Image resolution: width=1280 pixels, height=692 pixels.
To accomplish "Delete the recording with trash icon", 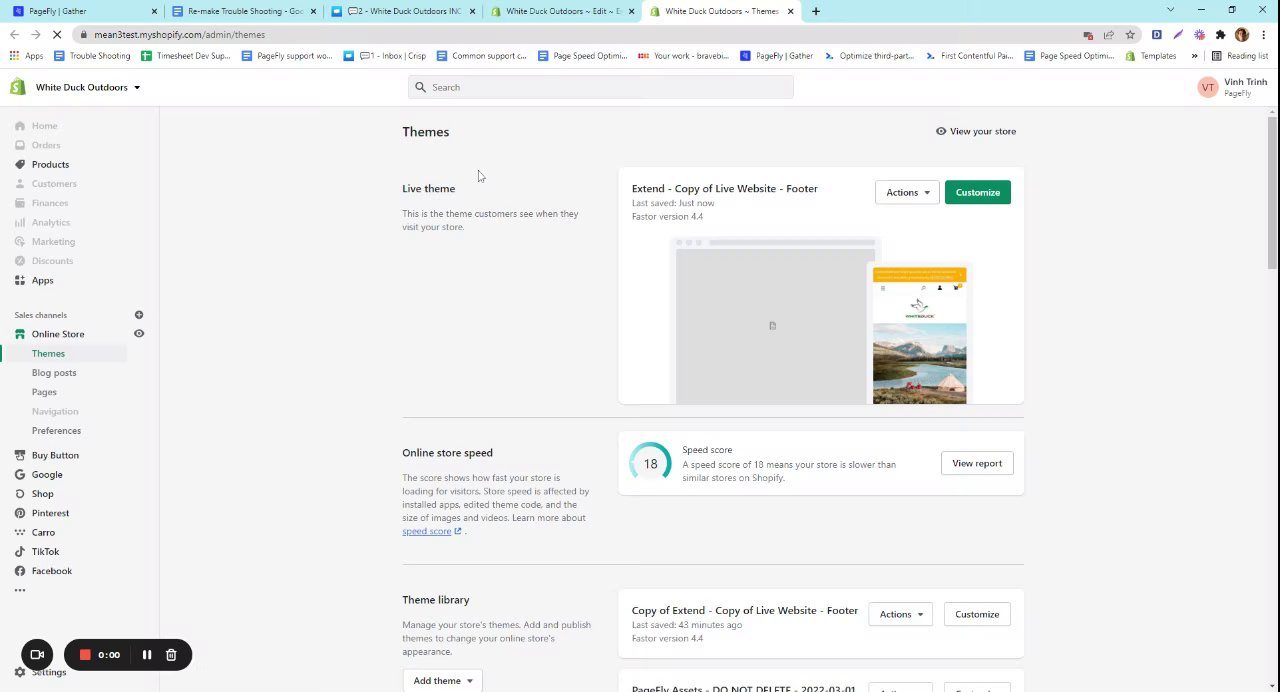I will pyautogui.click(x=171, y=655).
